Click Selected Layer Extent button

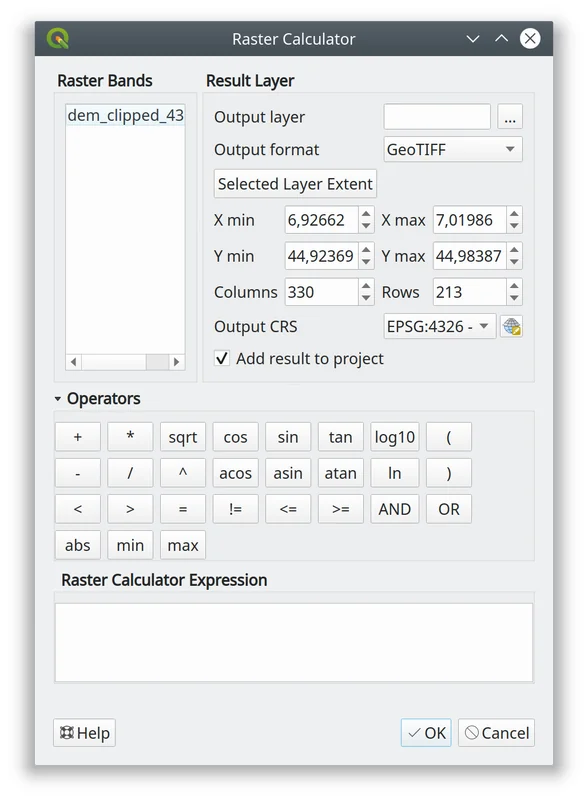[295, 184]
